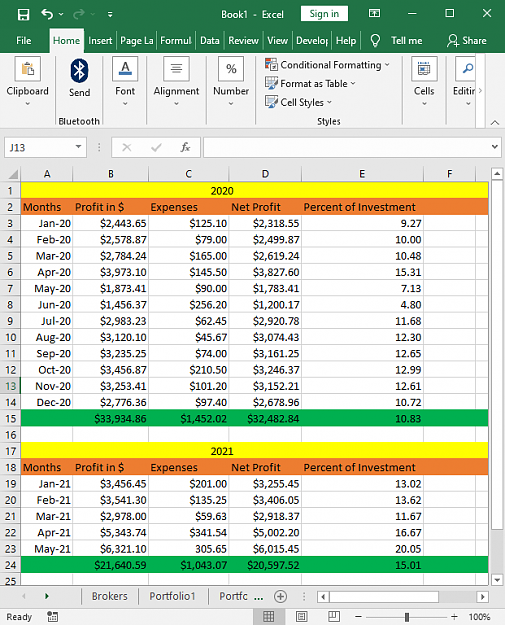Image resolution: width=505 pixels, height=625 pixels.
Task: Select cell with $3,973.10
Action: pos(110,272)
